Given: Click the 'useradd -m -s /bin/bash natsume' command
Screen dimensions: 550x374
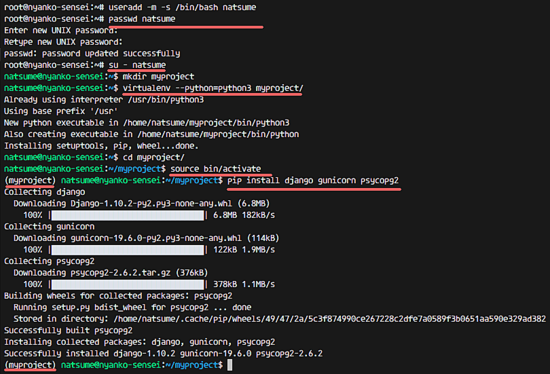Looking at the screenshot, I should point(182,7).
